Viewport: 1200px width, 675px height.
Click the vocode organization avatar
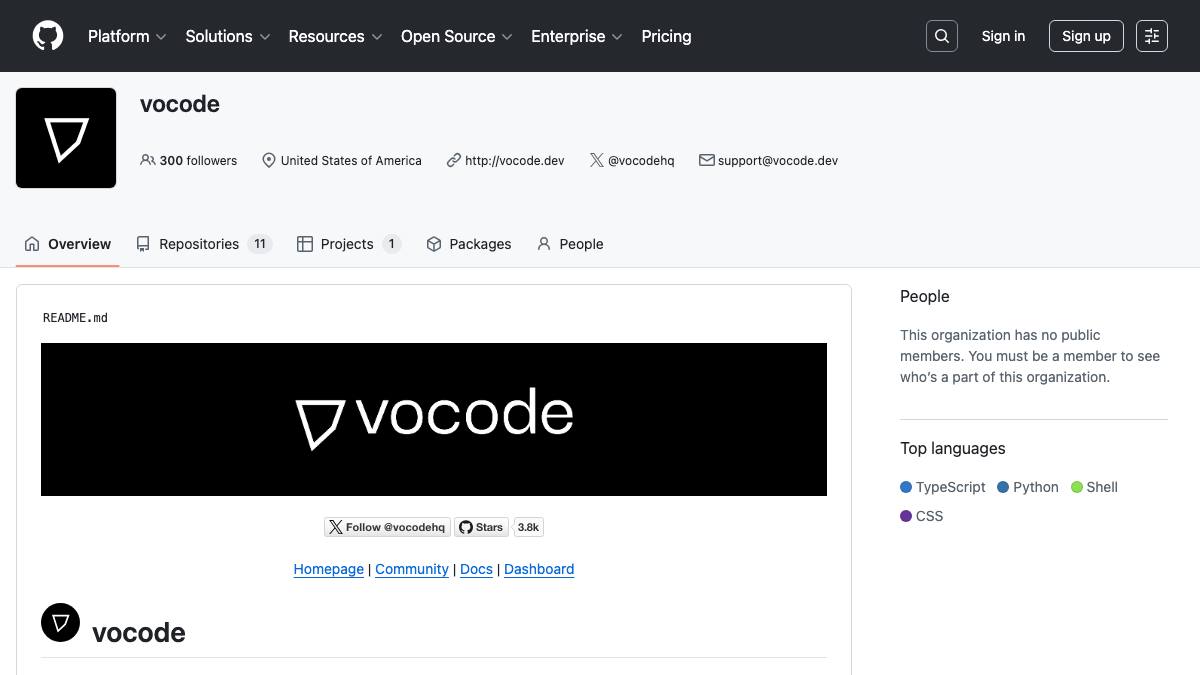tap(66, 138)
